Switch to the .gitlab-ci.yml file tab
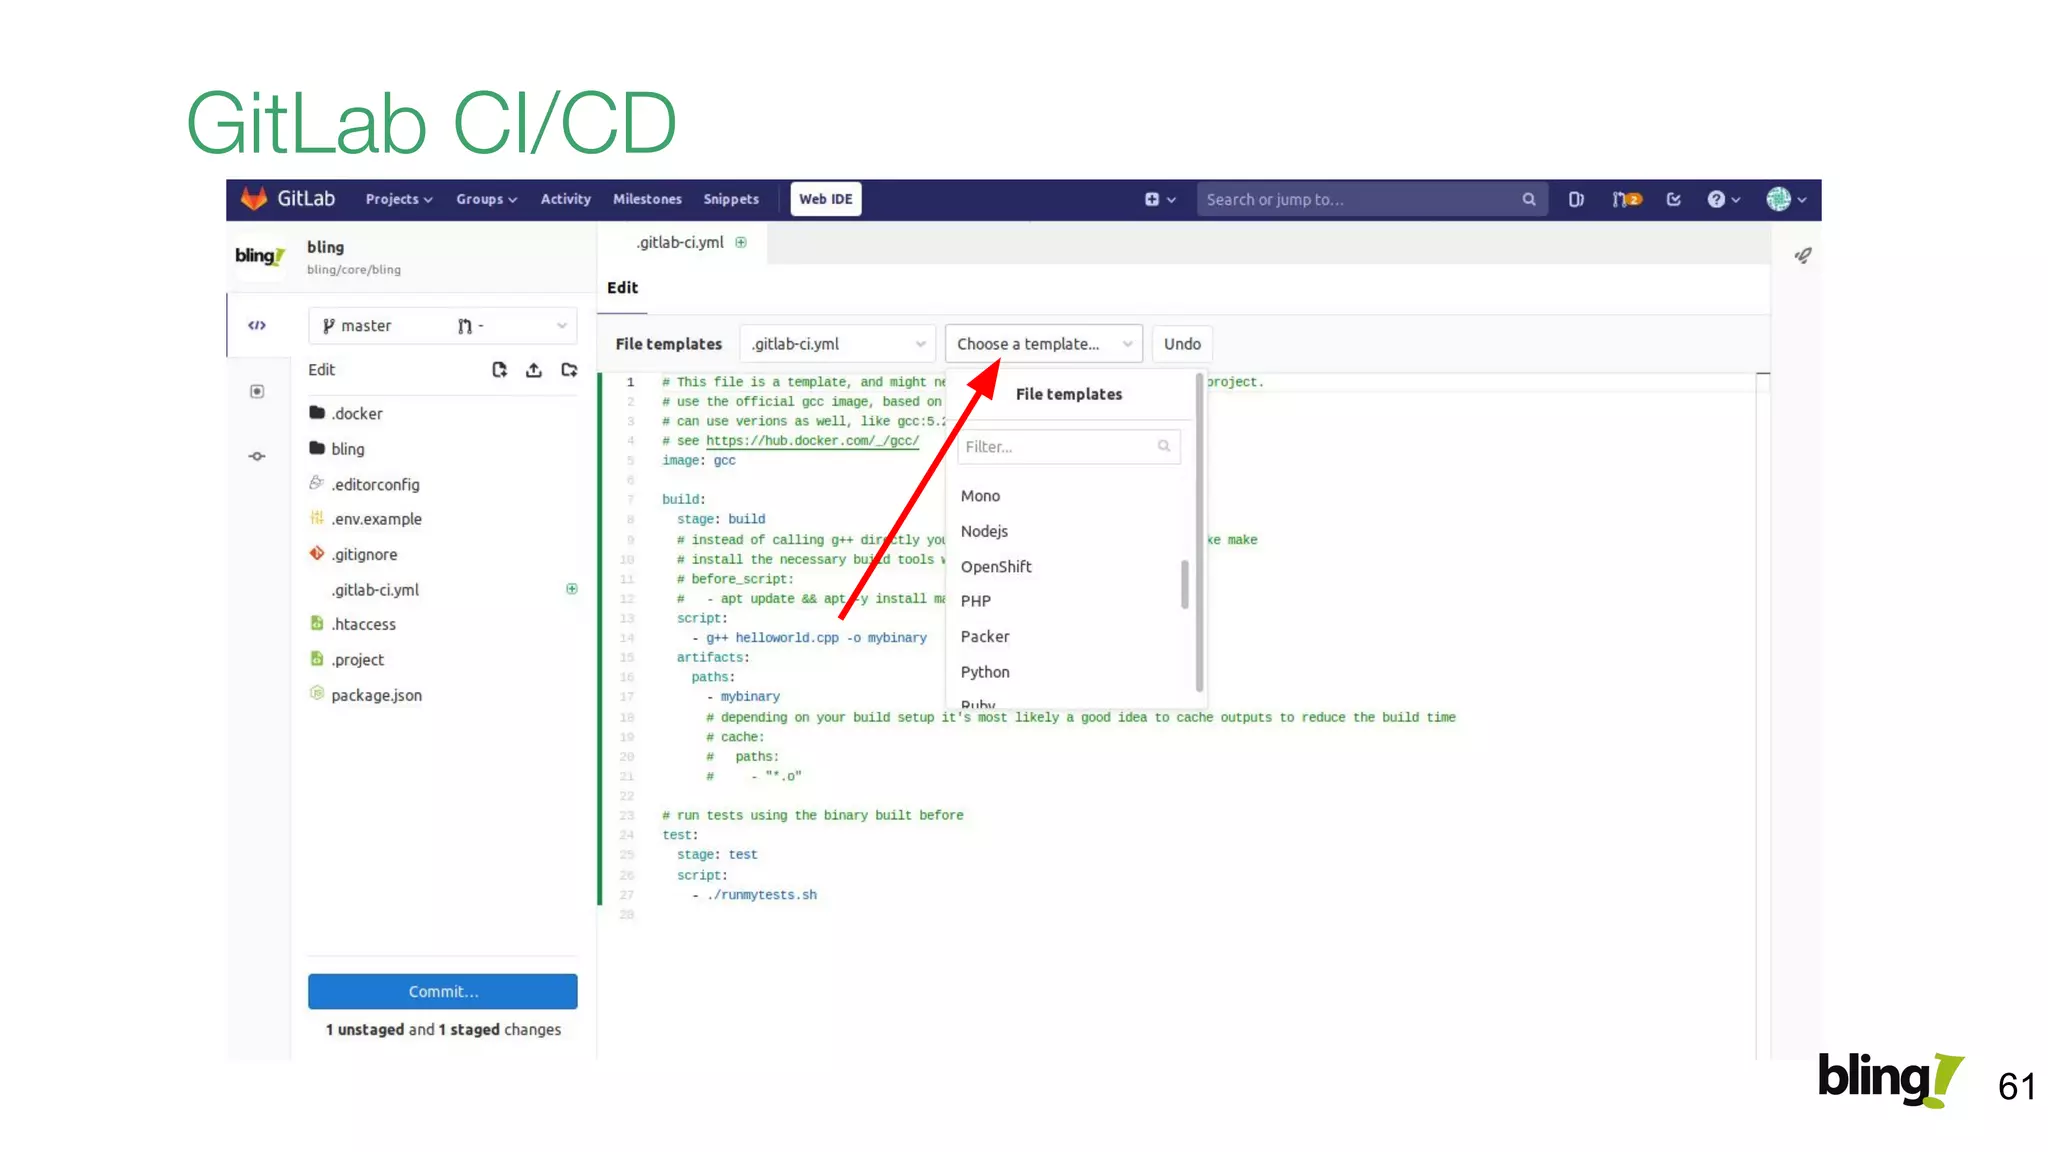 (x=683, y=242)
